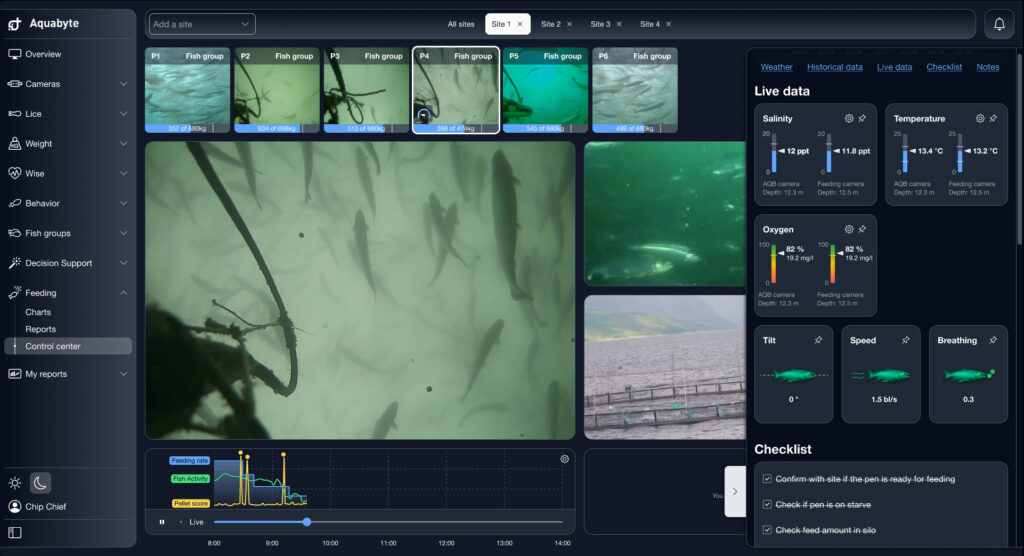Open the Weather link
1024x556 pixels.
[x=776, y=67]
